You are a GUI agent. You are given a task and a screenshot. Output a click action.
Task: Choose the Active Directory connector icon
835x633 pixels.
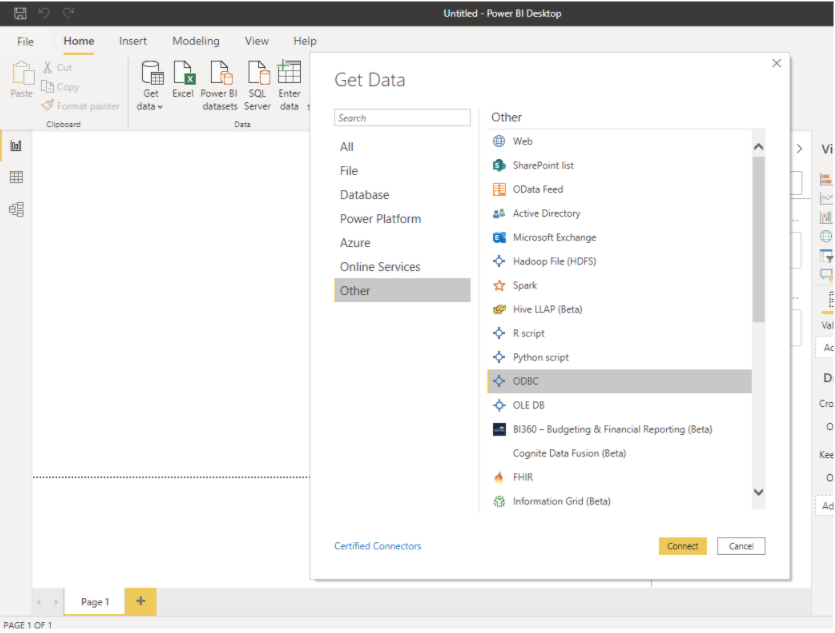(499, 213)
